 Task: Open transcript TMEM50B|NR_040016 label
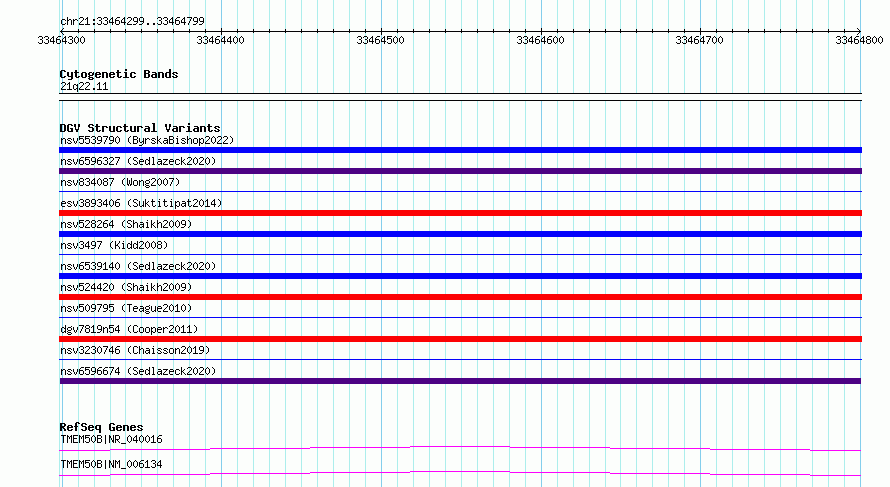click(x=111, y=439)
